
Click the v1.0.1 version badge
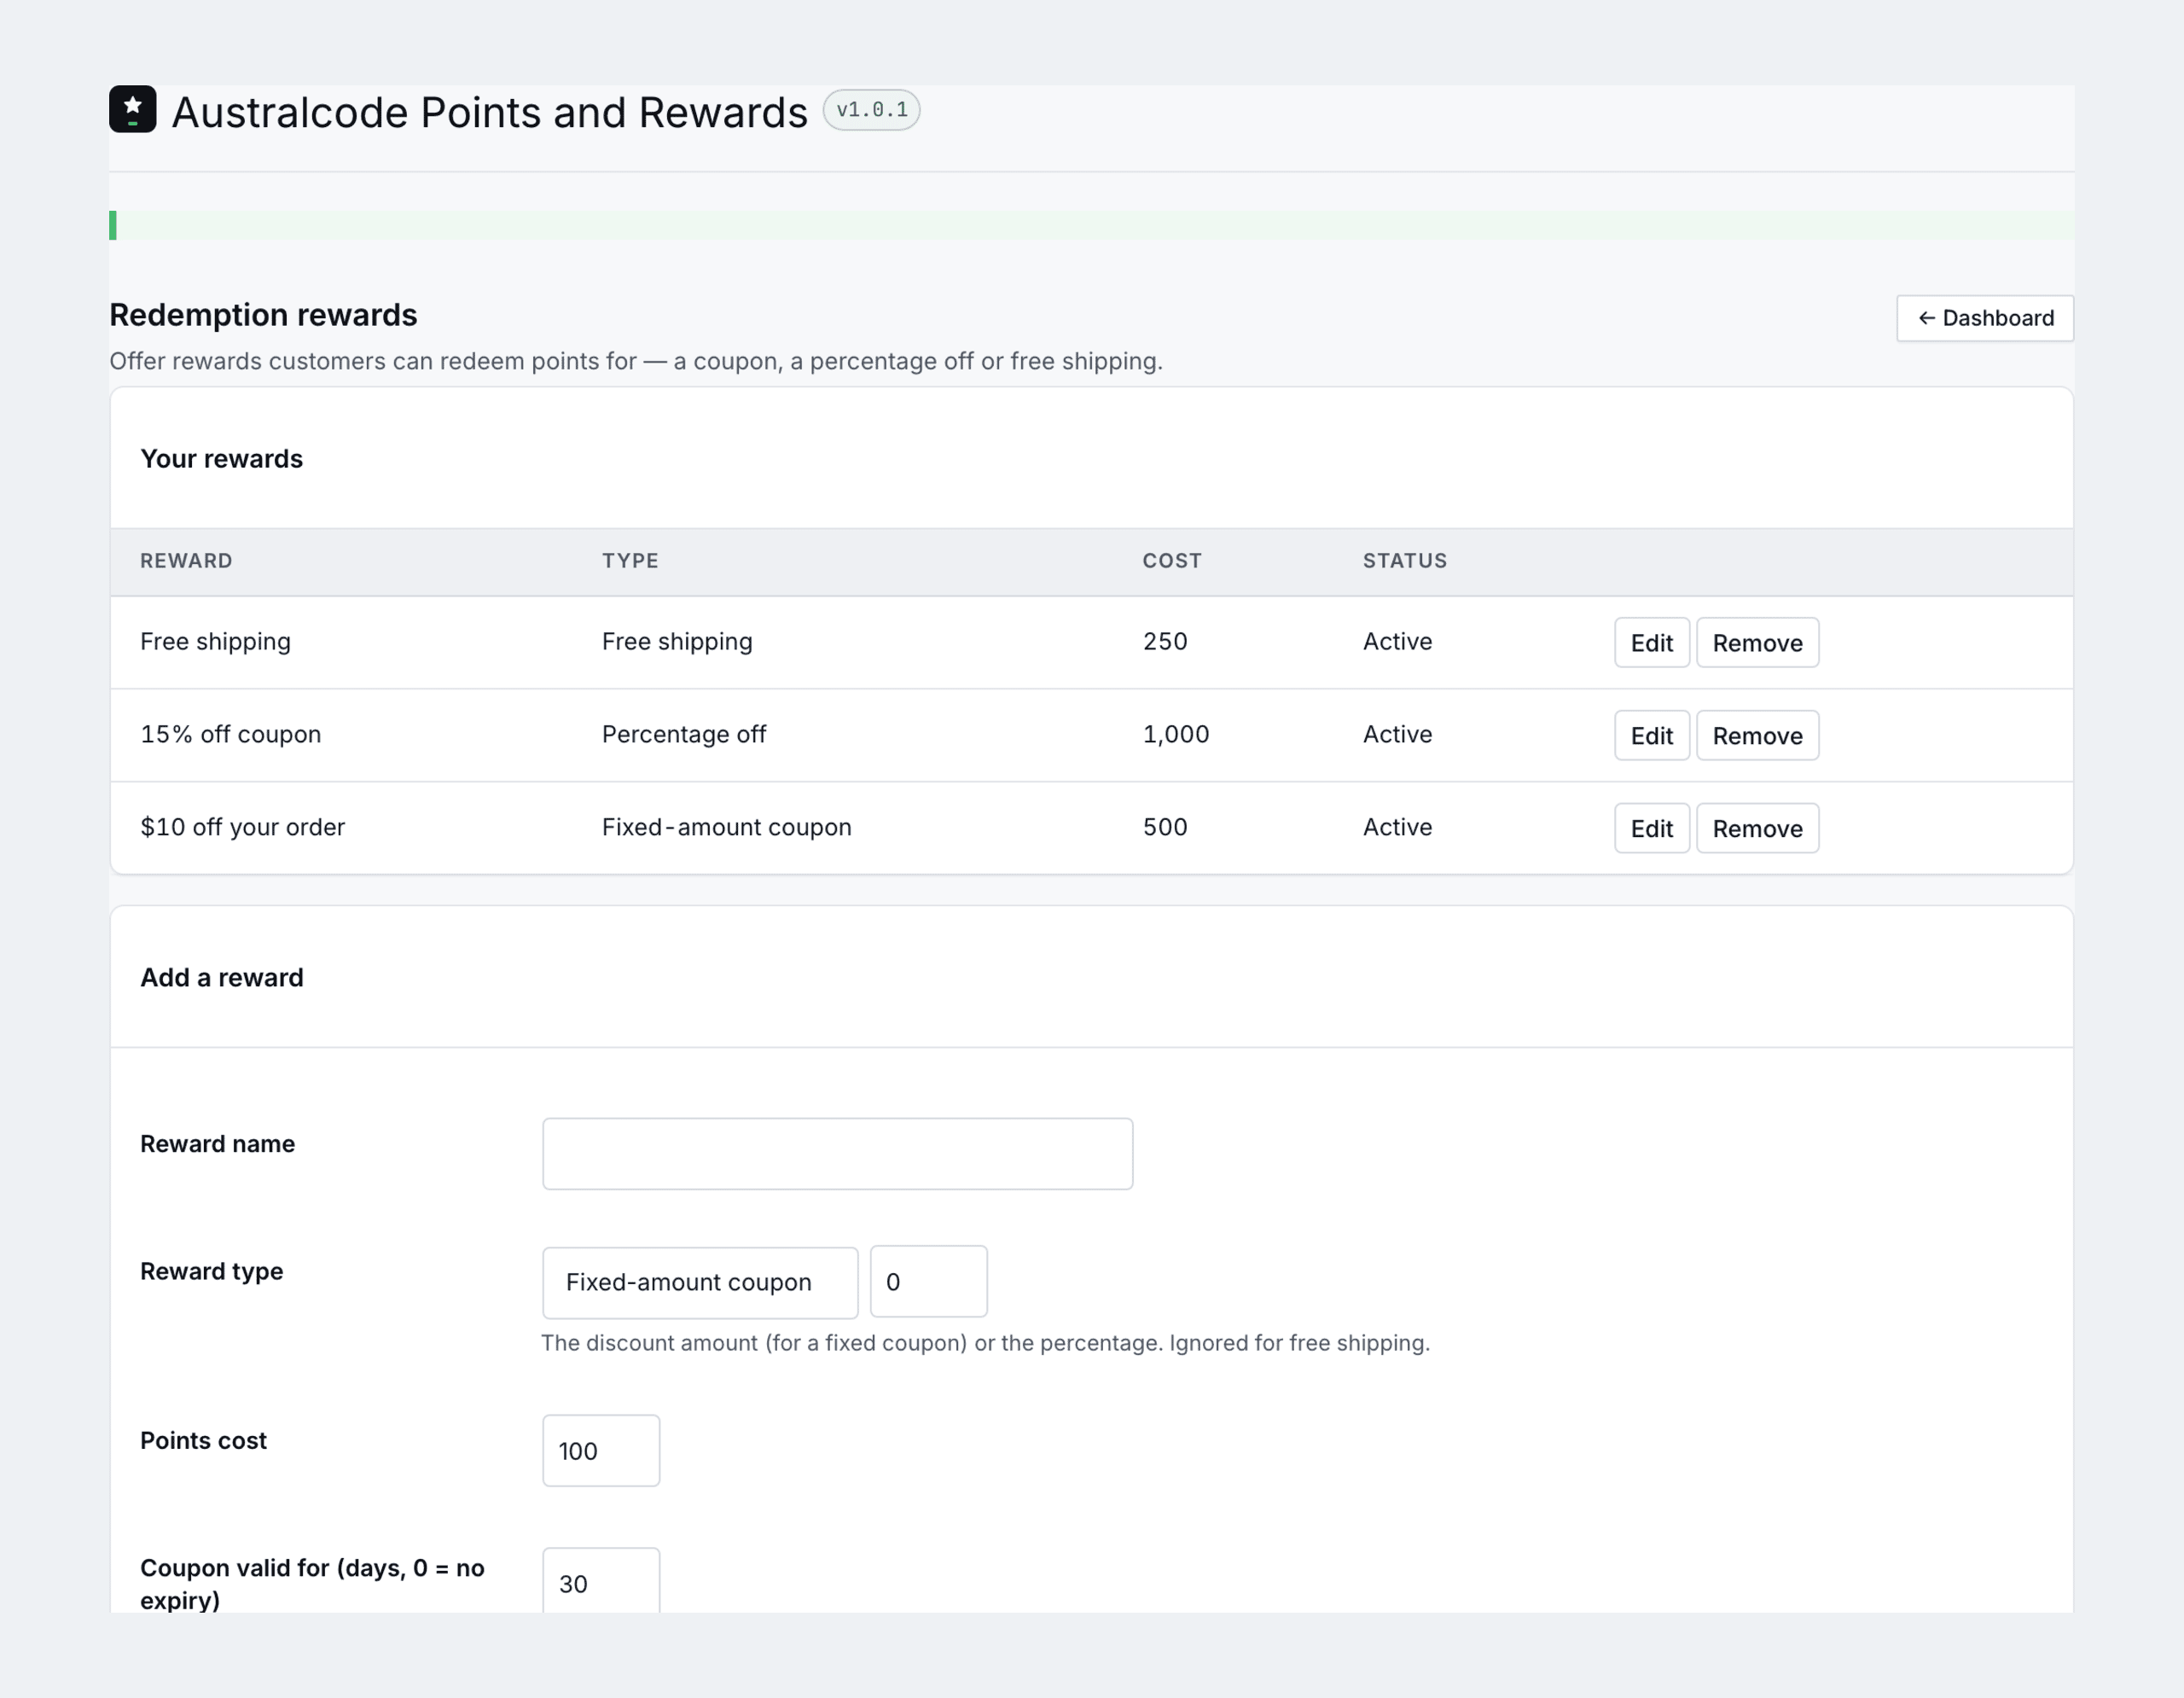click(x=871, y=110)
